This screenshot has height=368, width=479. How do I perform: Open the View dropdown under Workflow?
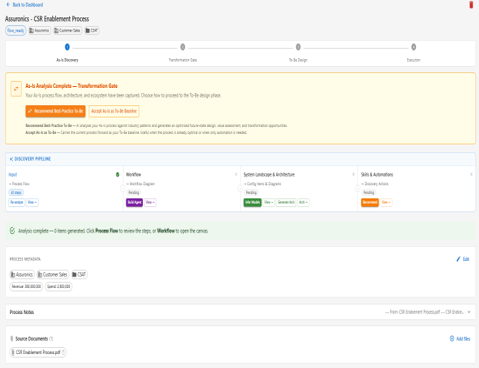point(150,202)
